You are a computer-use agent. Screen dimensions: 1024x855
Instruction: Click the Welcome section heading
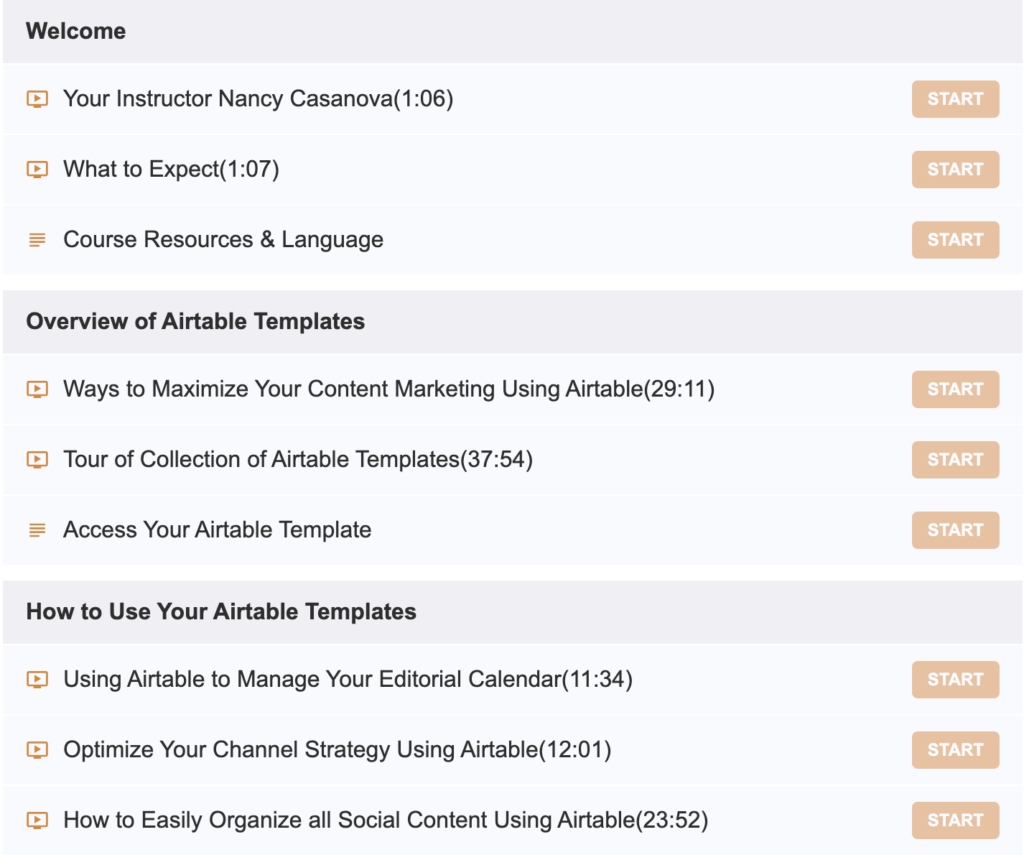tap(76, 31)
